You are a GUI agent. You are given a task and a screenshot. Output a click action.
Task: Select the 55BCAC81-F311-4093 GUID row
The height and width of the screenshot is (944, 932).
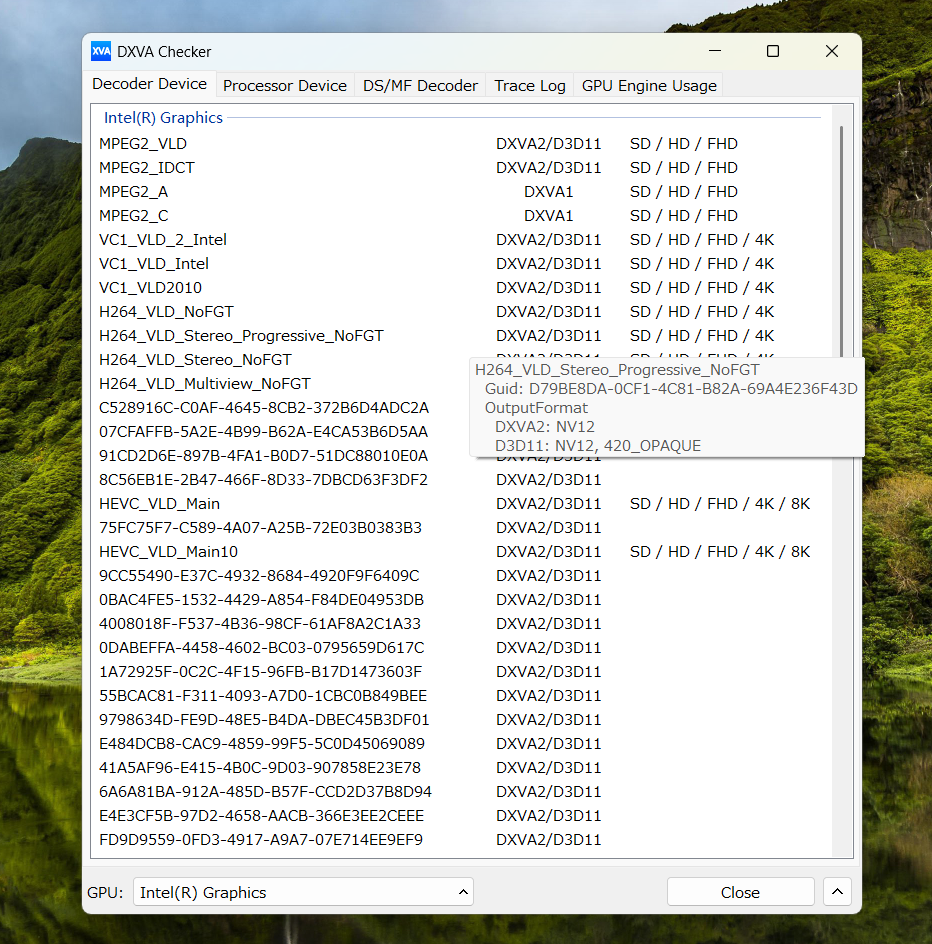click(x=461, y=696)
